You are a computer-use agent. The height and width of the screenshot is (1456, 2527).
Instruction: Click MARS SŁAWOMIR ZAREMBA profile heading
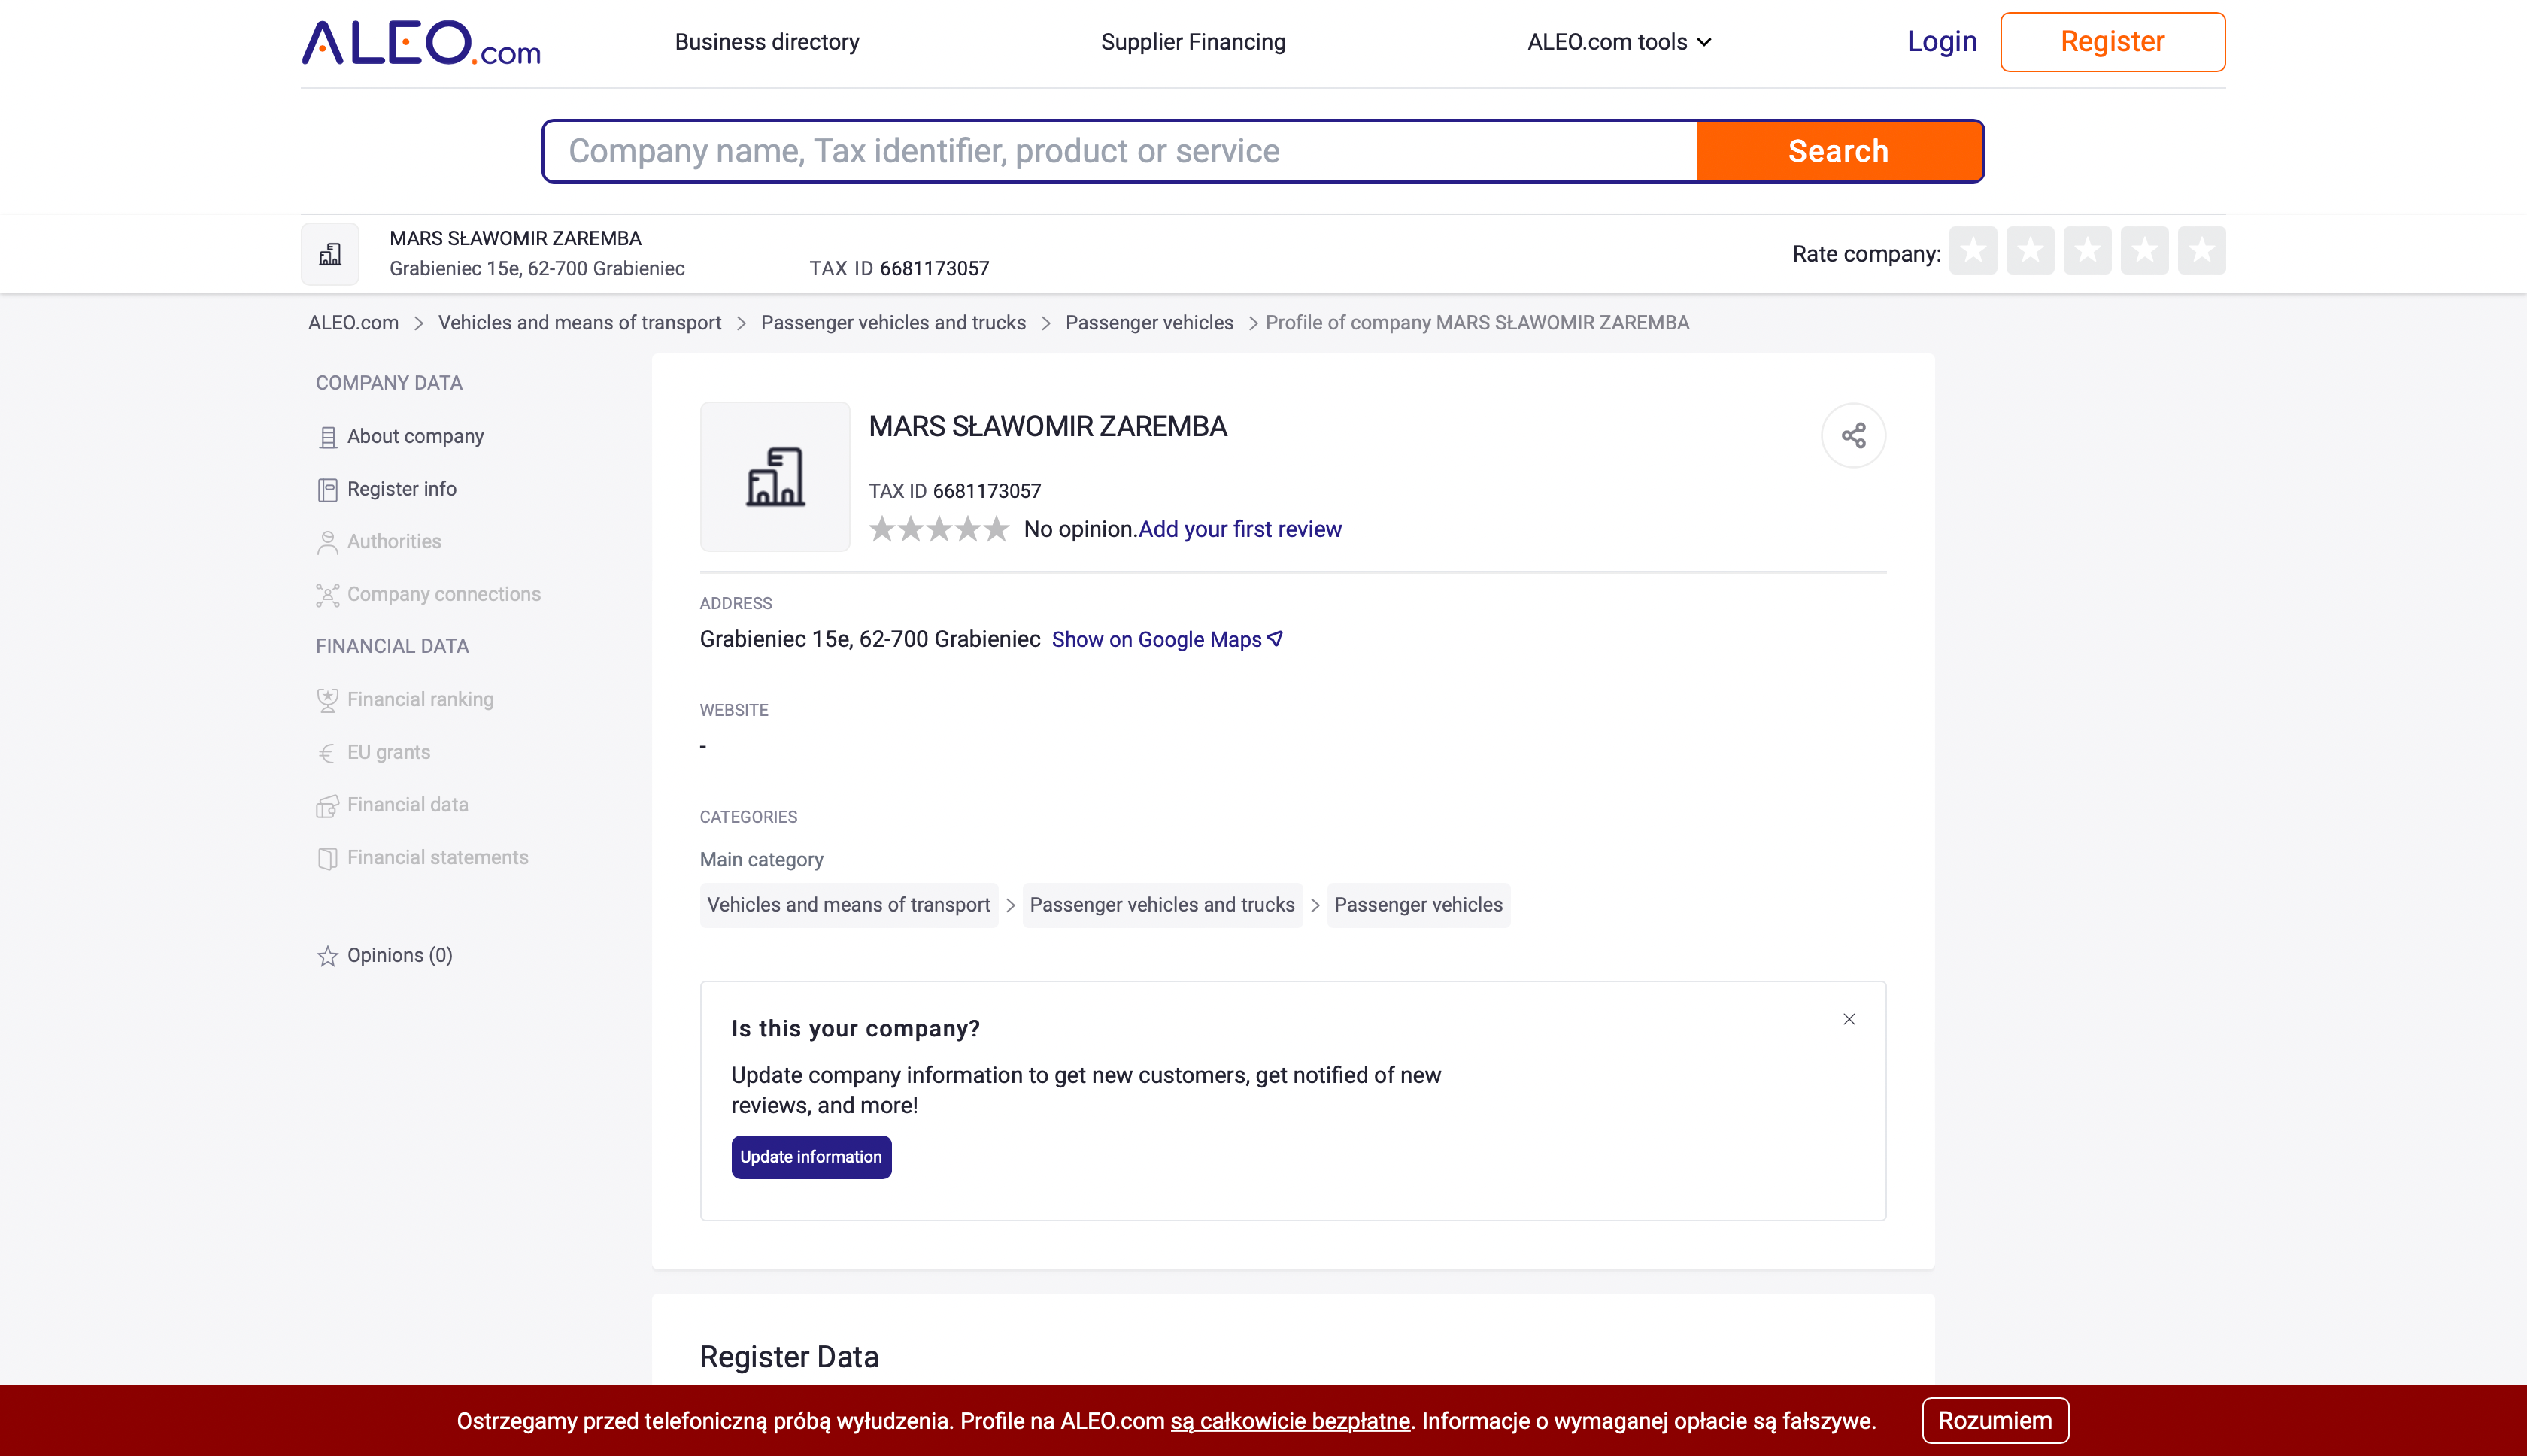click(x=1047, y=428)
